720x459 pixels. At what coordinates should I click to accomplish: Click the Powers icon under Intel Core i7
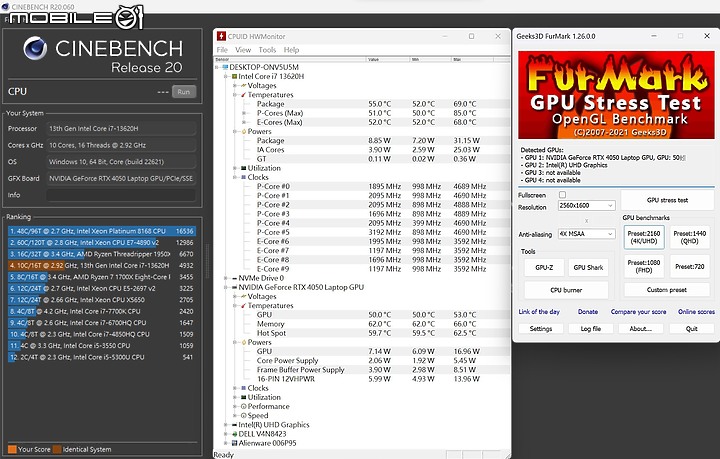tap(243, 131)
